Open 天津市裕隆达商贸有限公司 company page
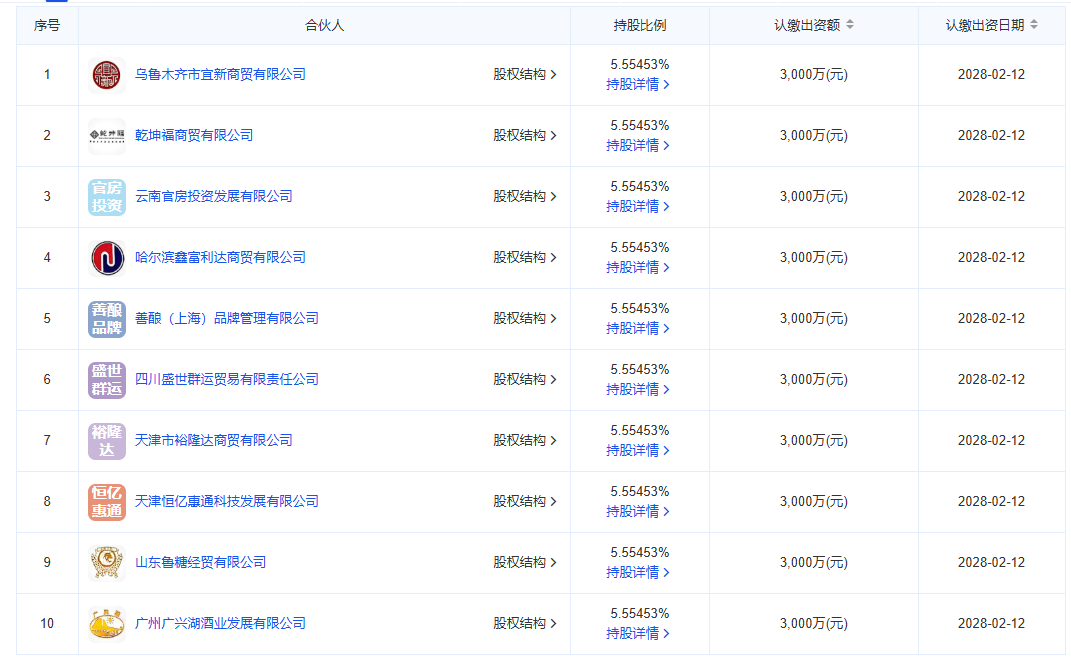 [214, 440]
